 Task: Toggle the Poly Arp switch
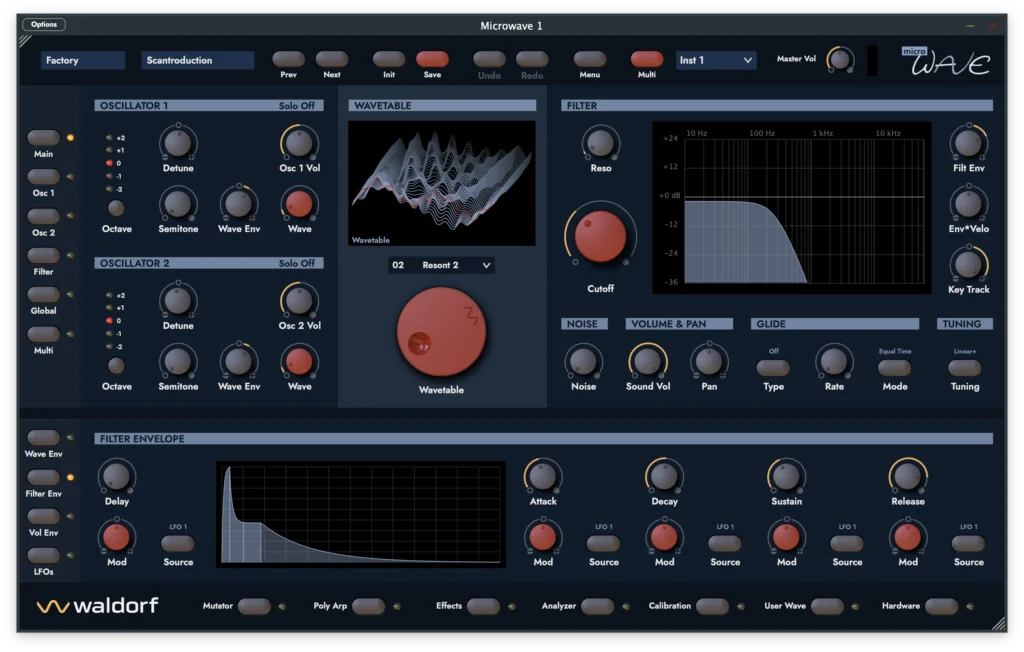click(368, 606)
